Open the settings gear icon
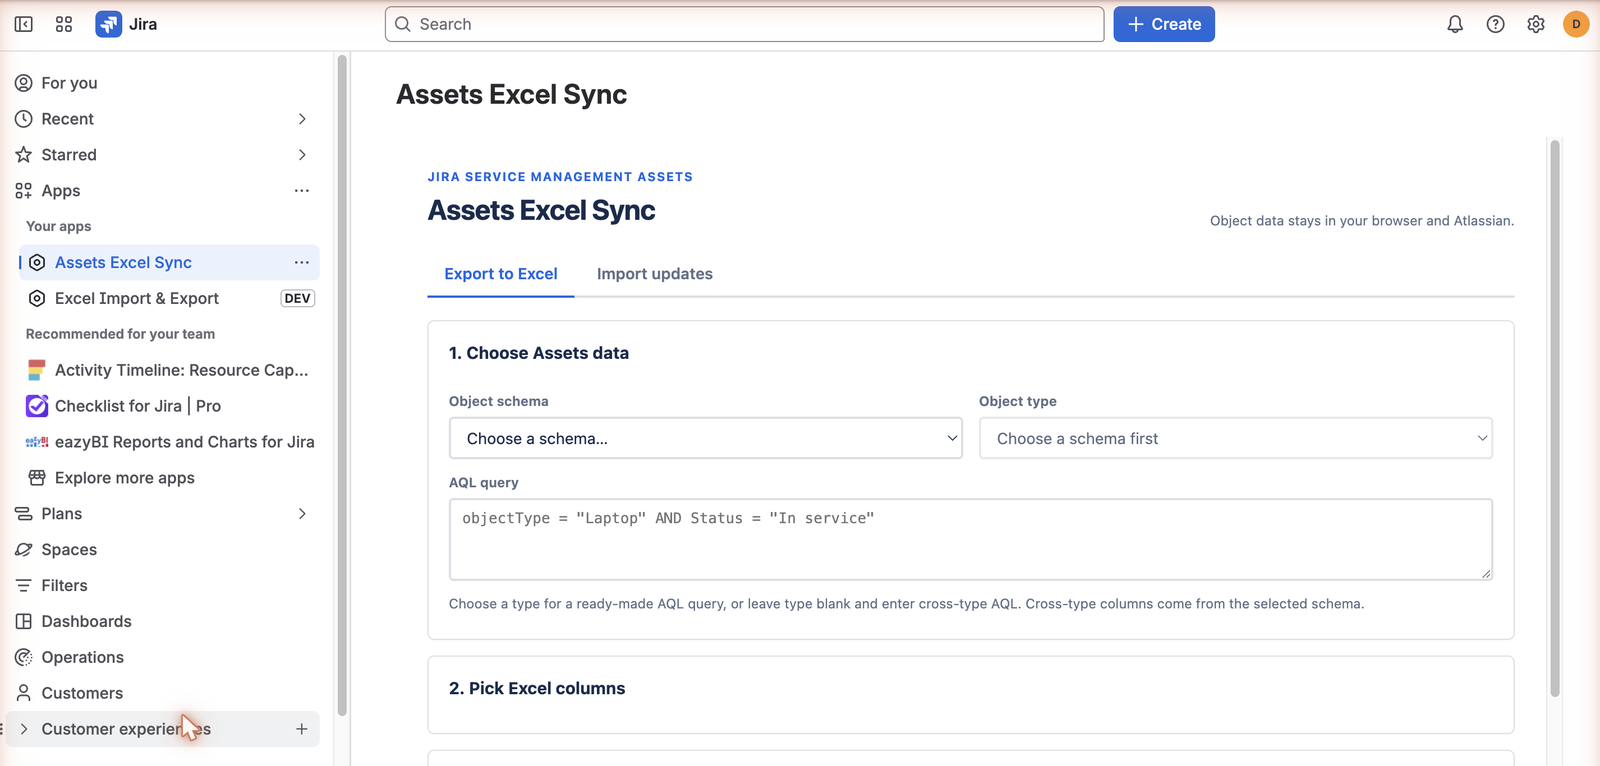1600x766 pixels. (1536, 24)
